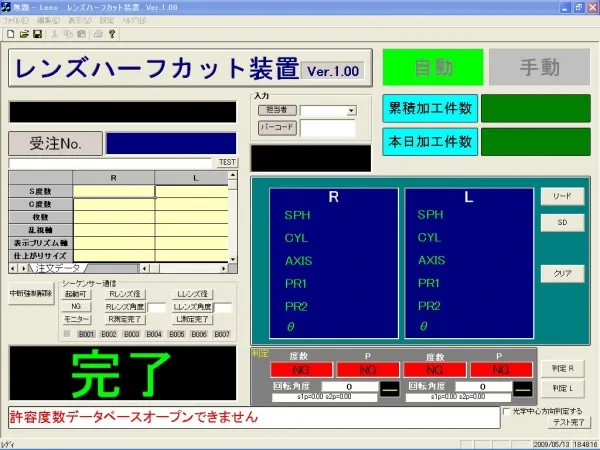This screenshot has width=600, height=450.
Task: Click the バーコード button
Action: click(277, 127)
